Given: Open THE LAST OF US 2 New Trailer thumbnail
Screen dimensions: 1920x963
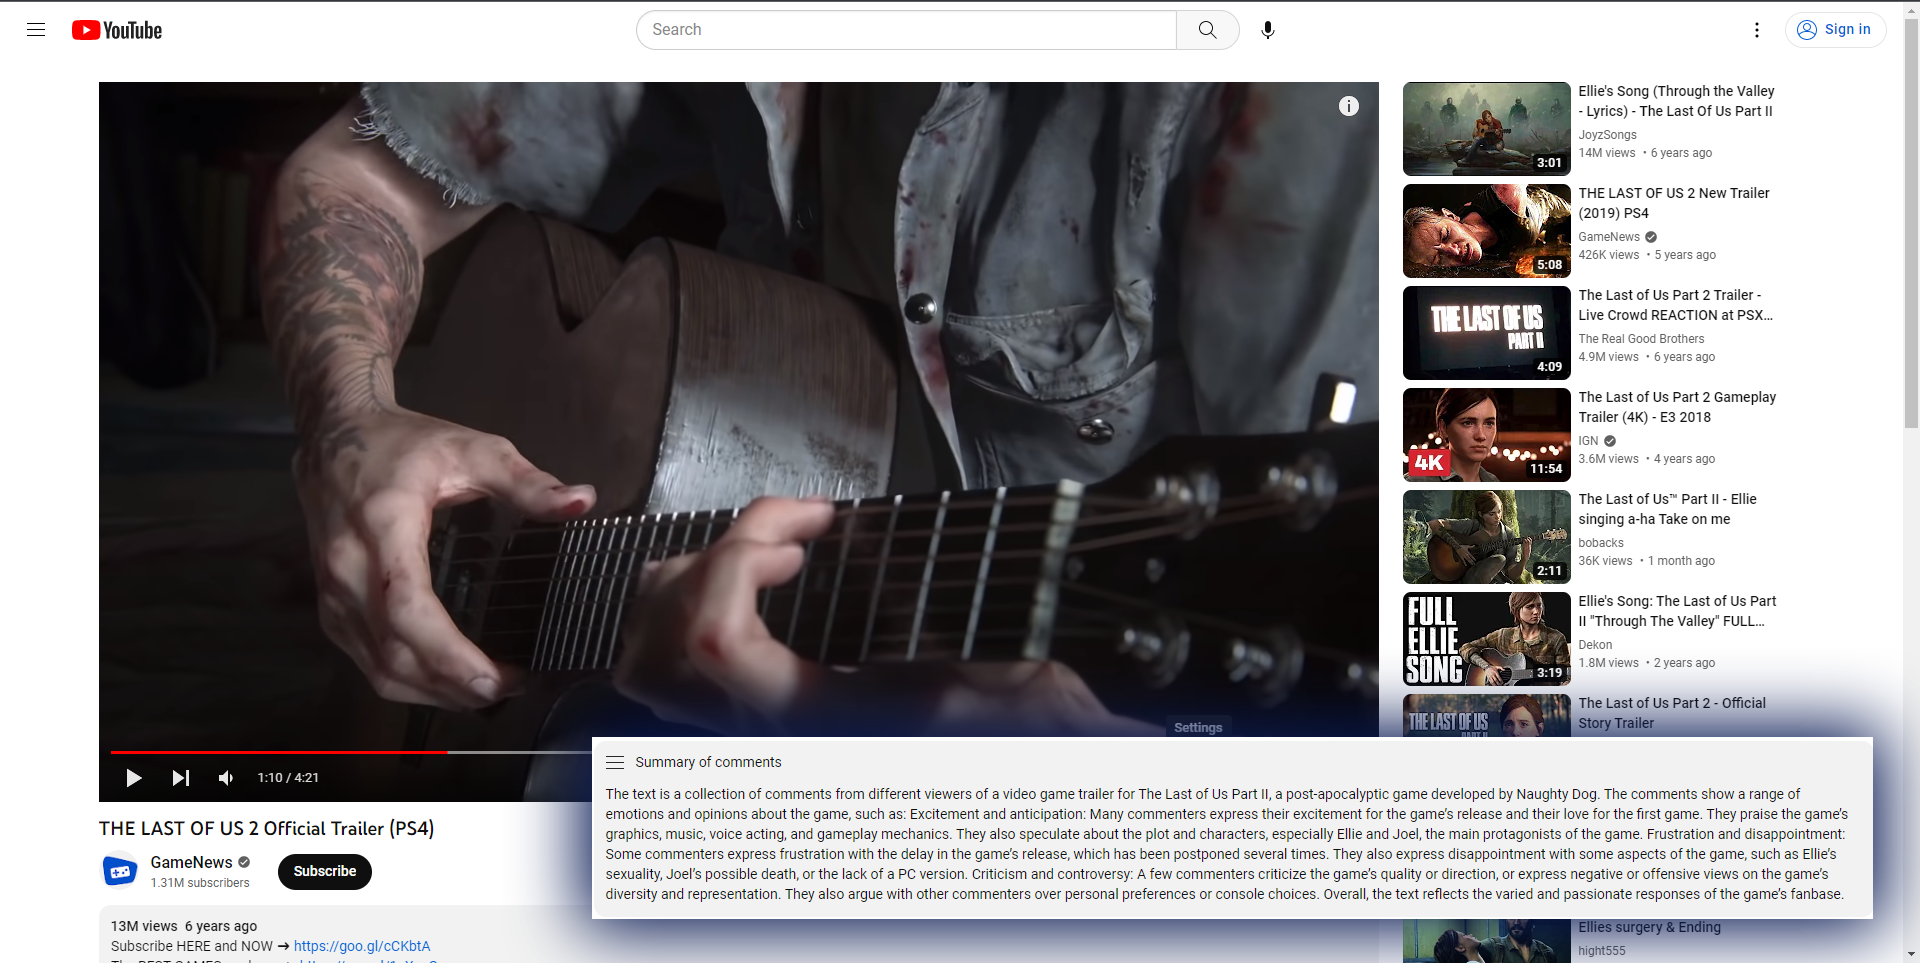Looking at the screenshot, I should click(x=1487, y=231).
